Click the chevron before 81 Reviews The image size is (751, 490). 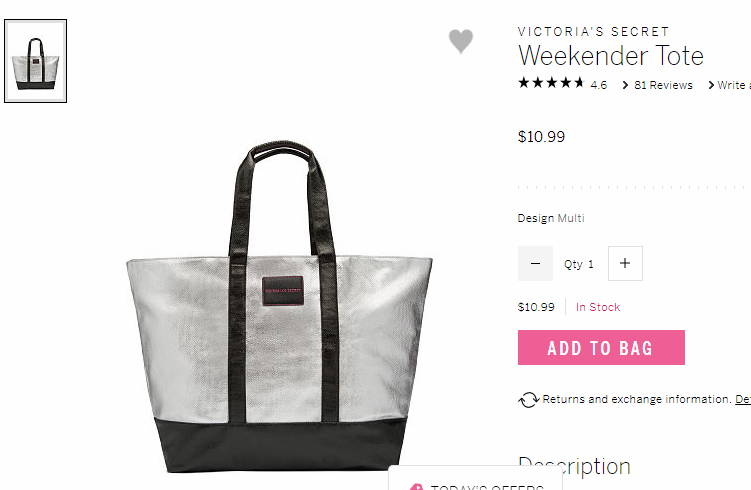[x=625, y=85]
